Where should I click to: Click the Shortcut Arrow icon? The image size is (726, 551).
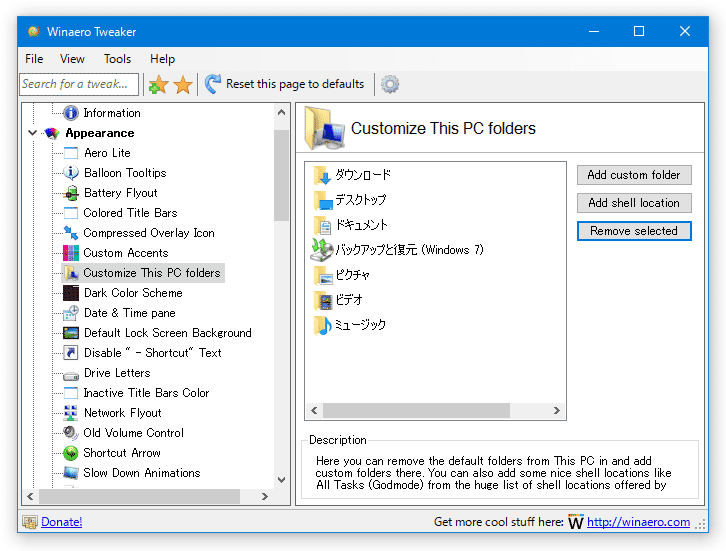click(71, 453)
